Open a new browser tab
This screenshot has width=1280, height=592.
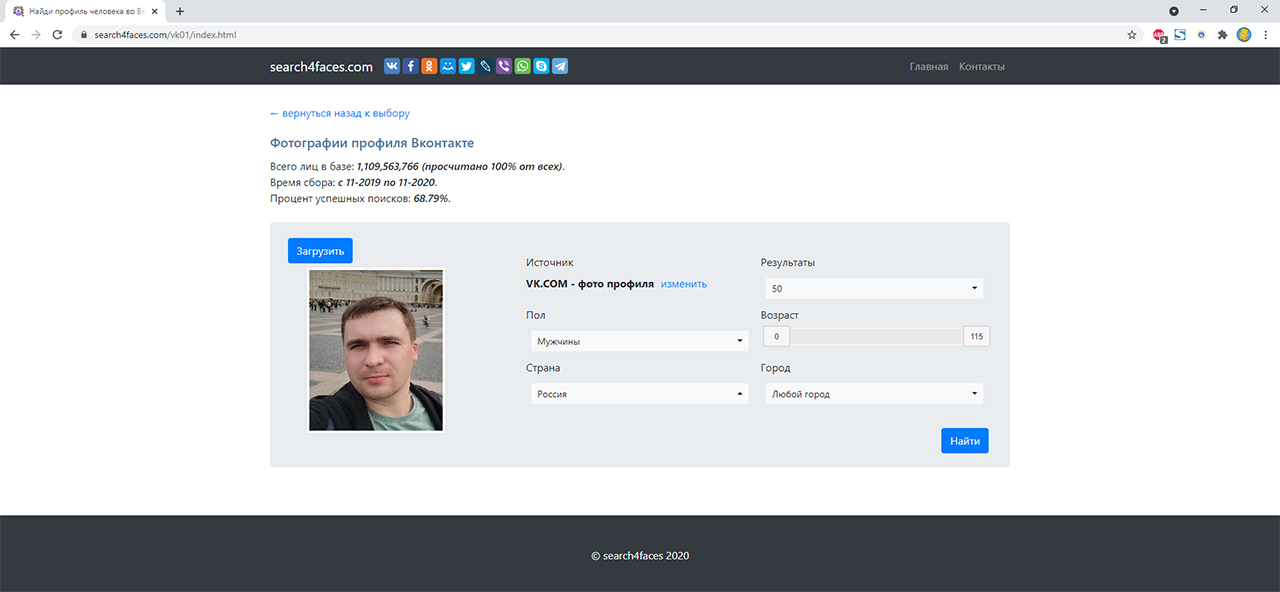(180, 11)
